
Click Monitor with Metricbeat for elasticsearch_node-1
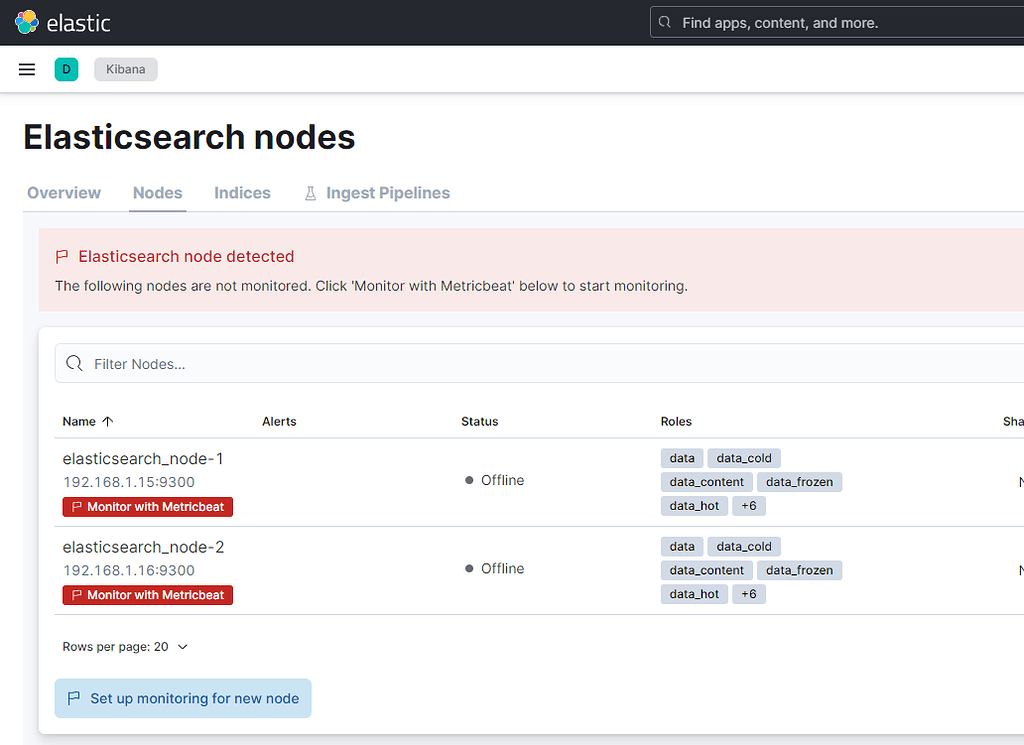(147, 507)
